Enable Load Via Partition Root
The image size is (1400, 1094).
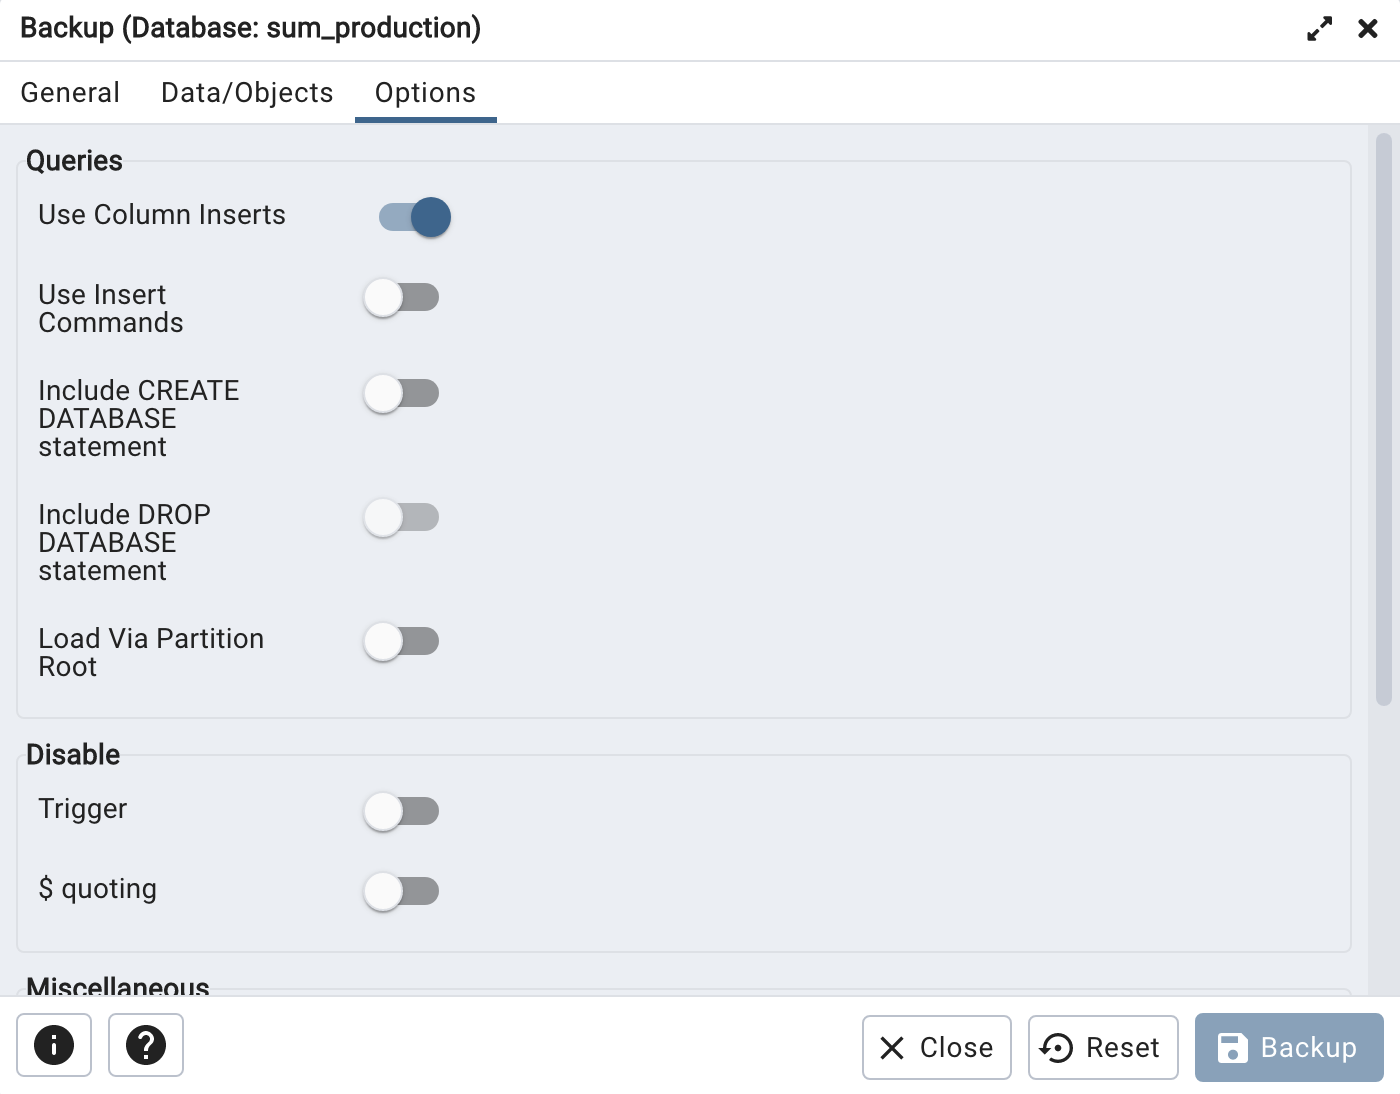(x=401, y=641)
